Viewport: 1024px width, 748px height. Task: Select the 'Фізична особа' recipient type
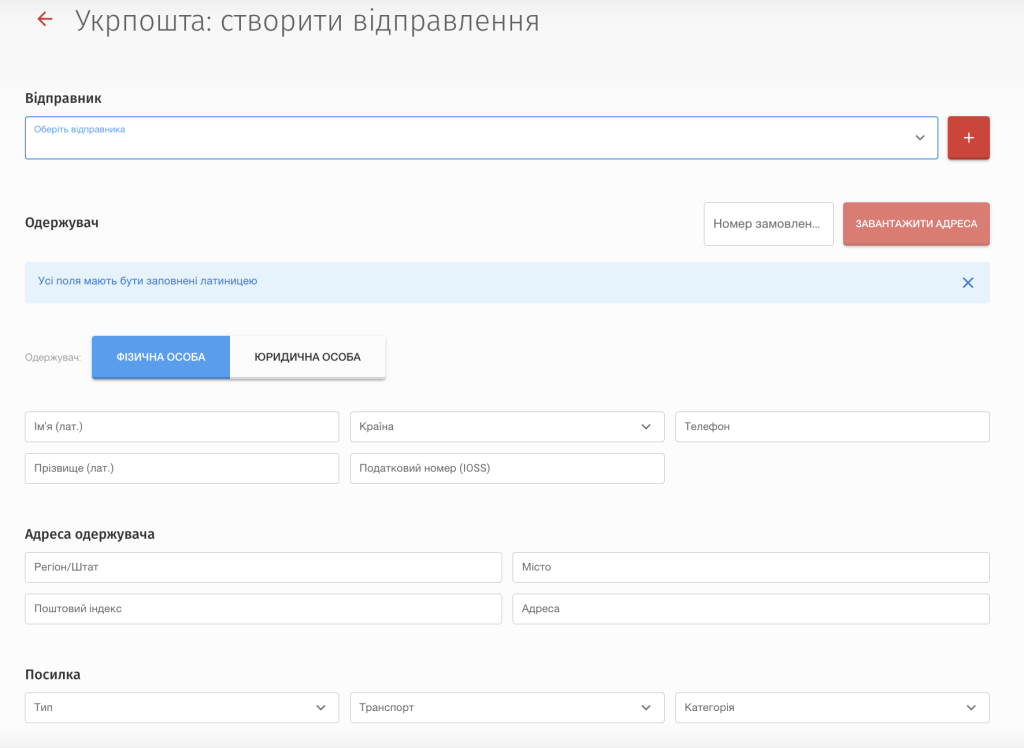161,357
